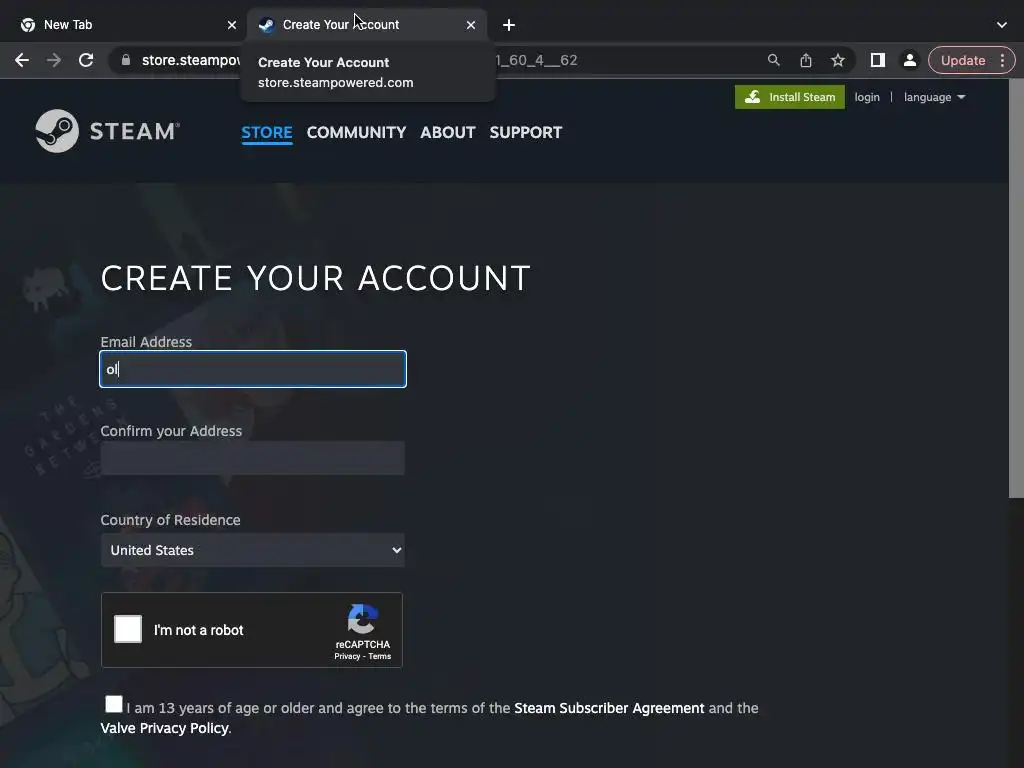This screenshot has height=768, width=1024.
Task: Check the I'm not a robot box
Action: [x=128, y=629]
